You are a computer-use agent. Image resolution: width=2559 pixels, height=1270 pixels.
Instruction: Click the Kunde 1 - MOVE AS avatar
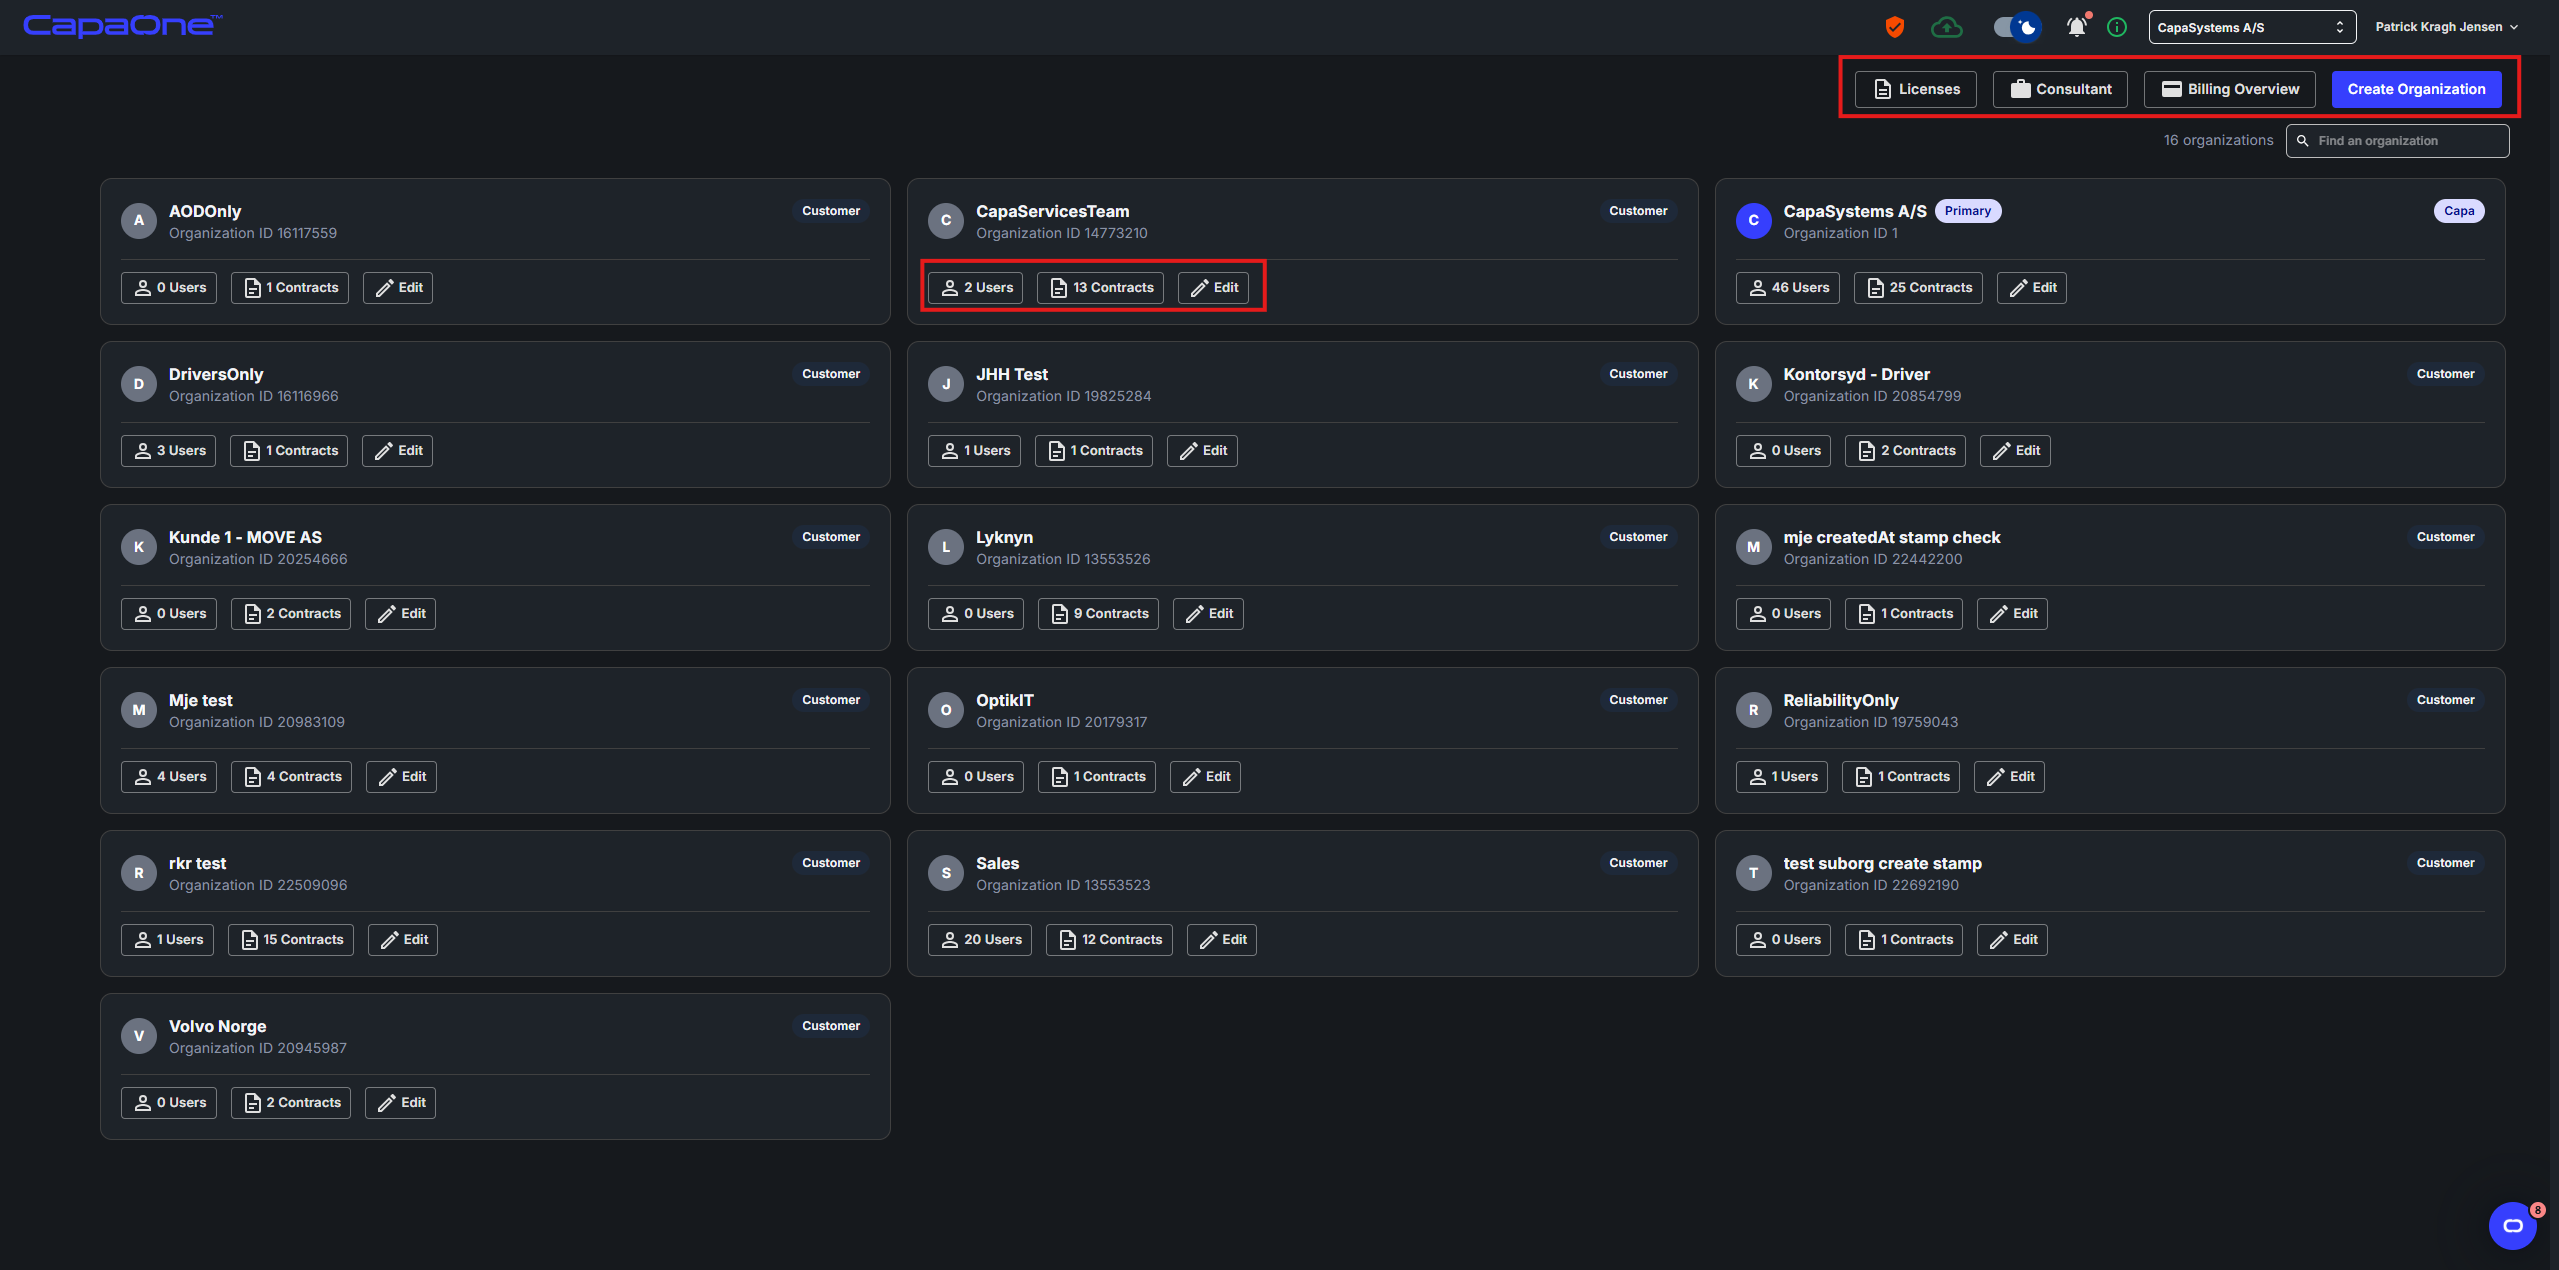point(139,547)
